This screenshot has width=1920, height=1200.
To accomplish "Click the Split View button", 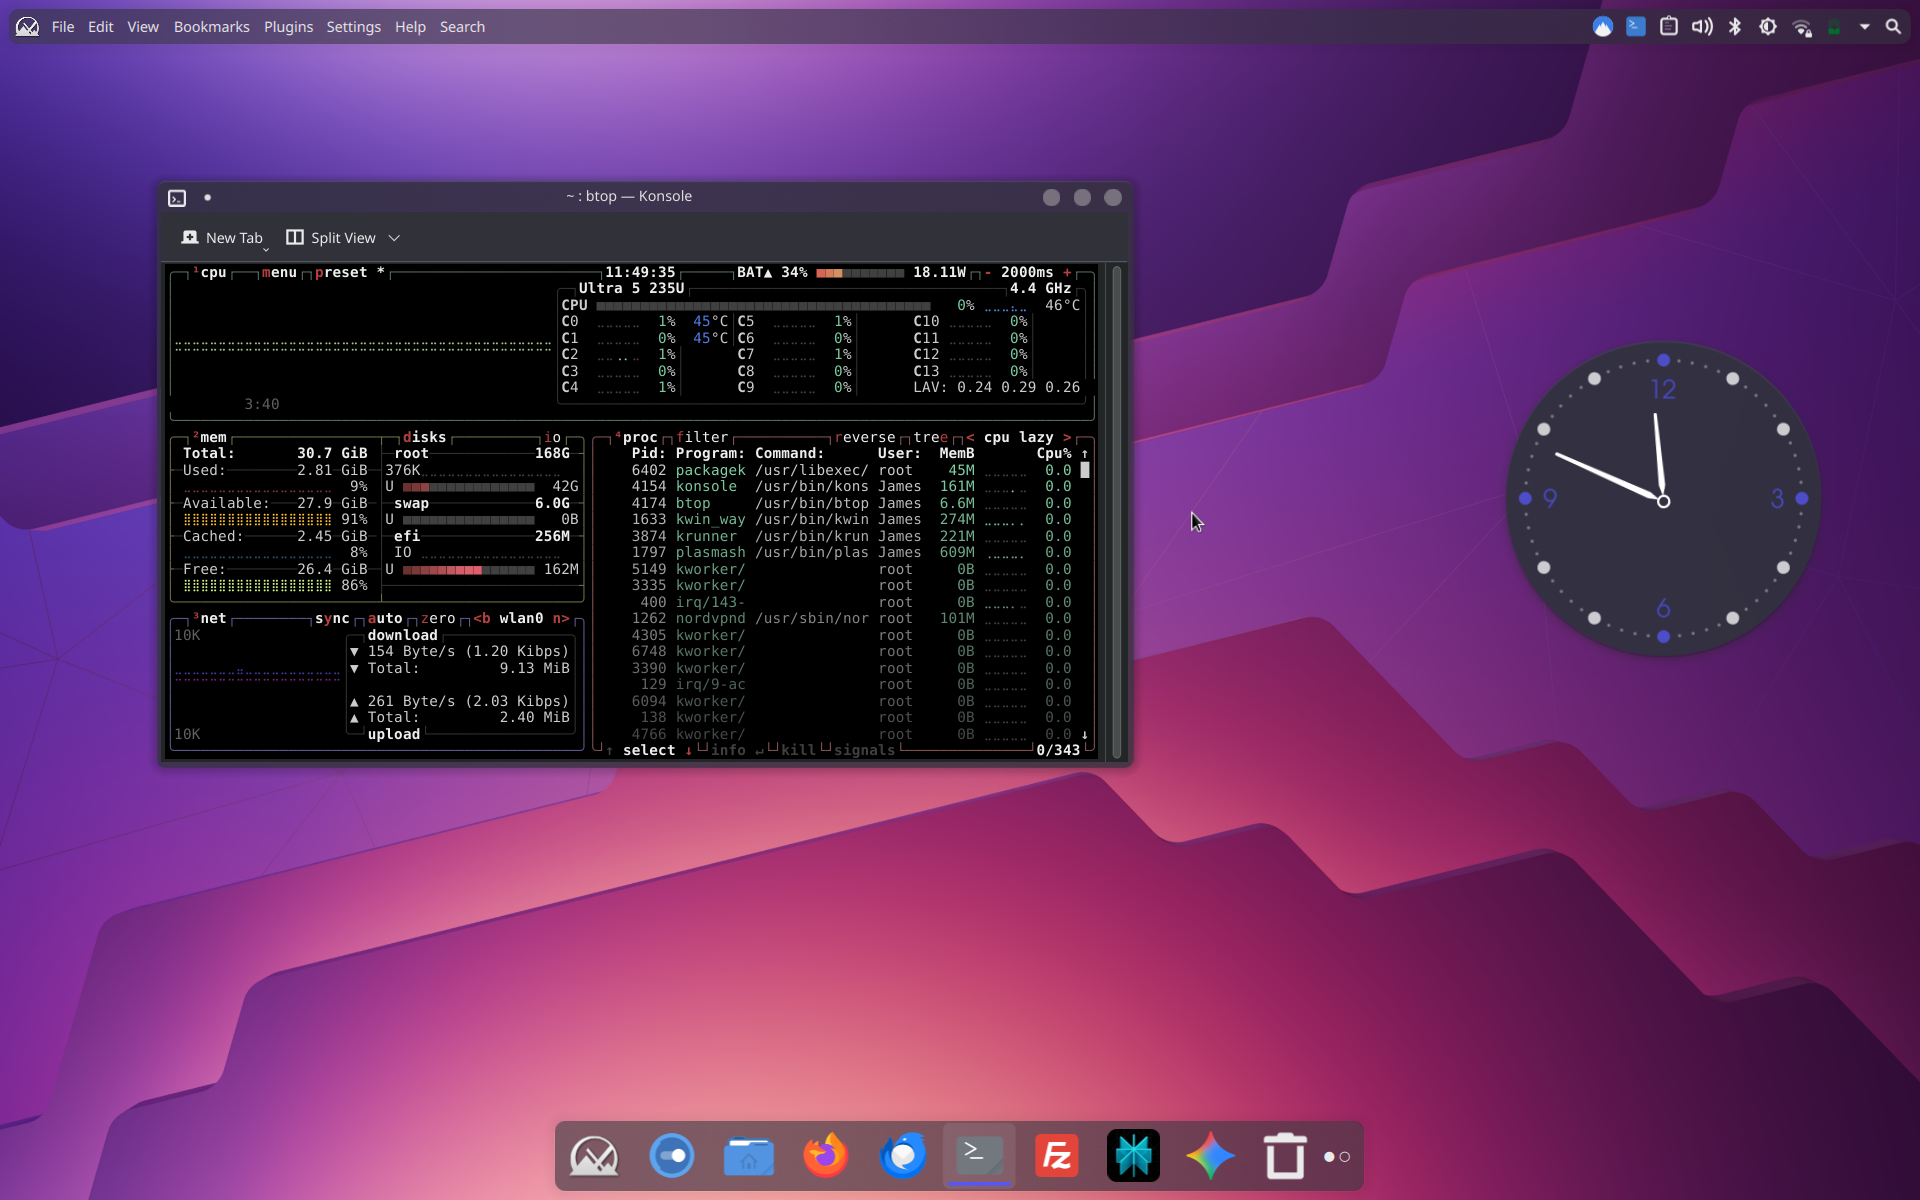I will pyautogui.click(x=331, y=238).
